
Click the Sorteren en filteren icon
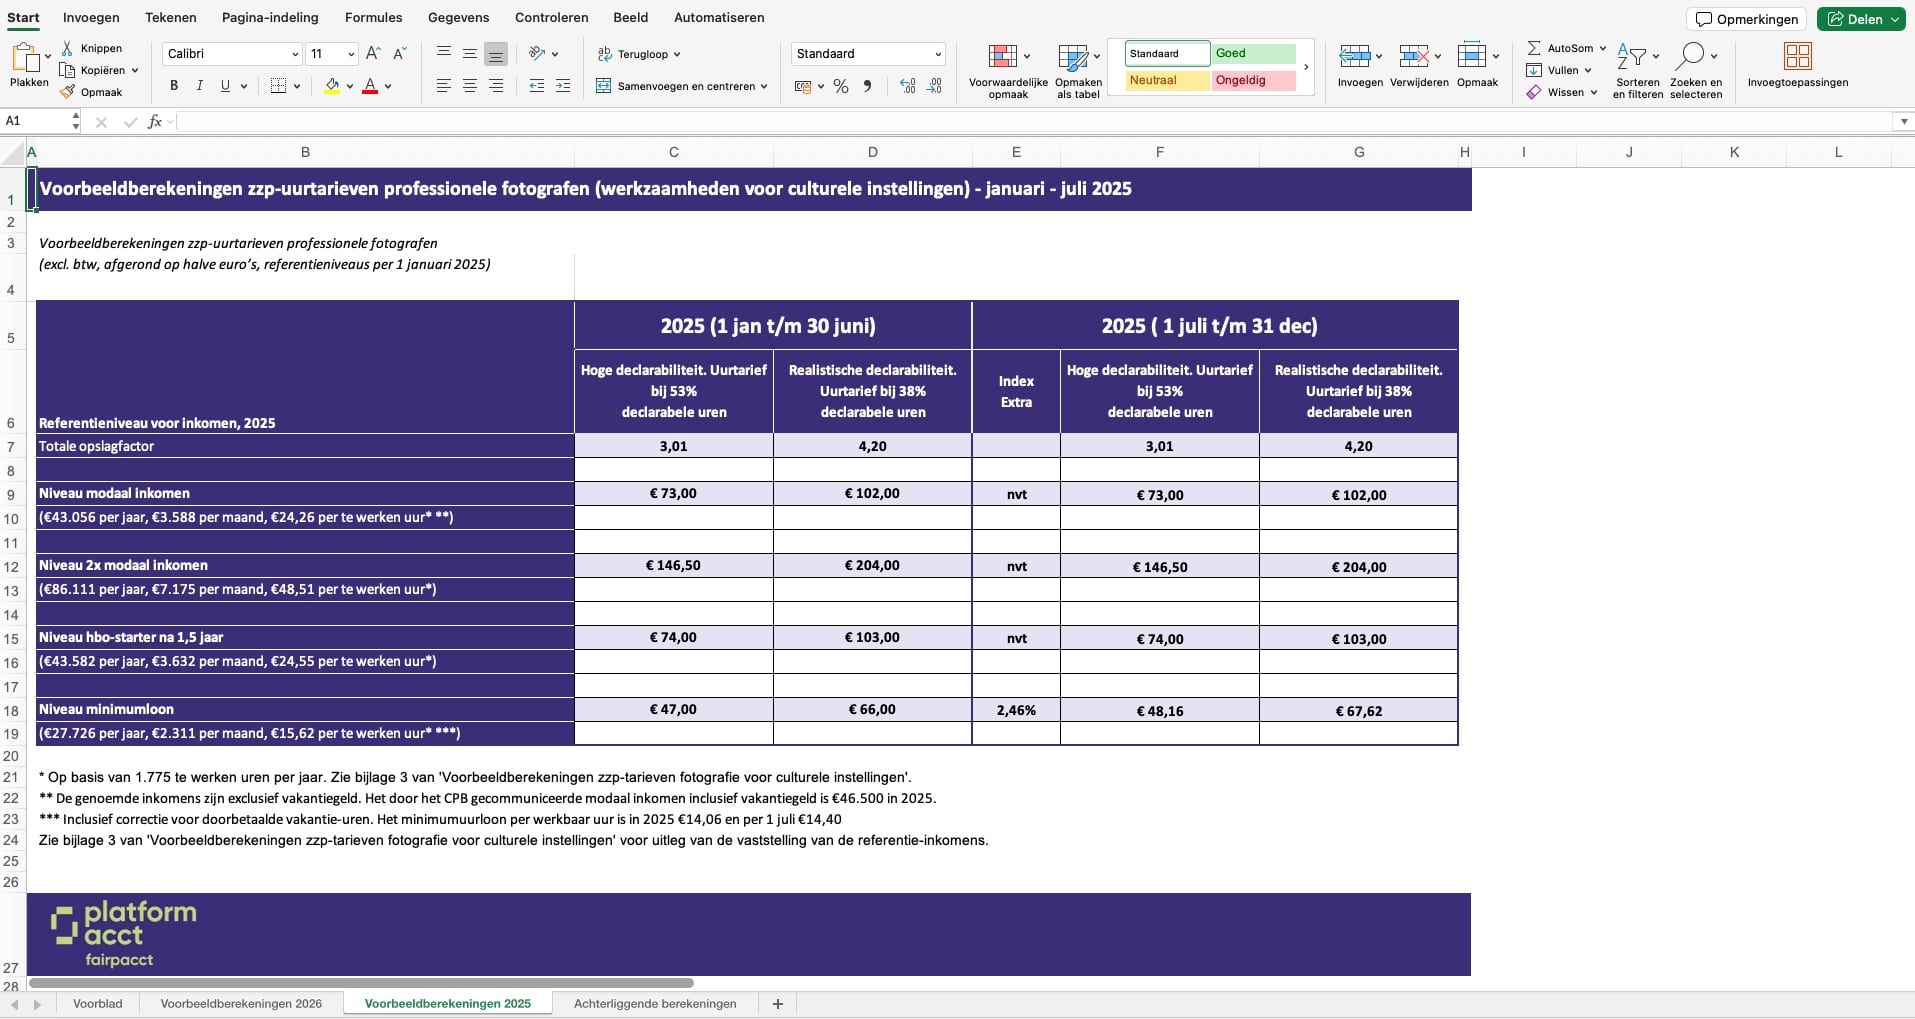tap(1631, 56)
